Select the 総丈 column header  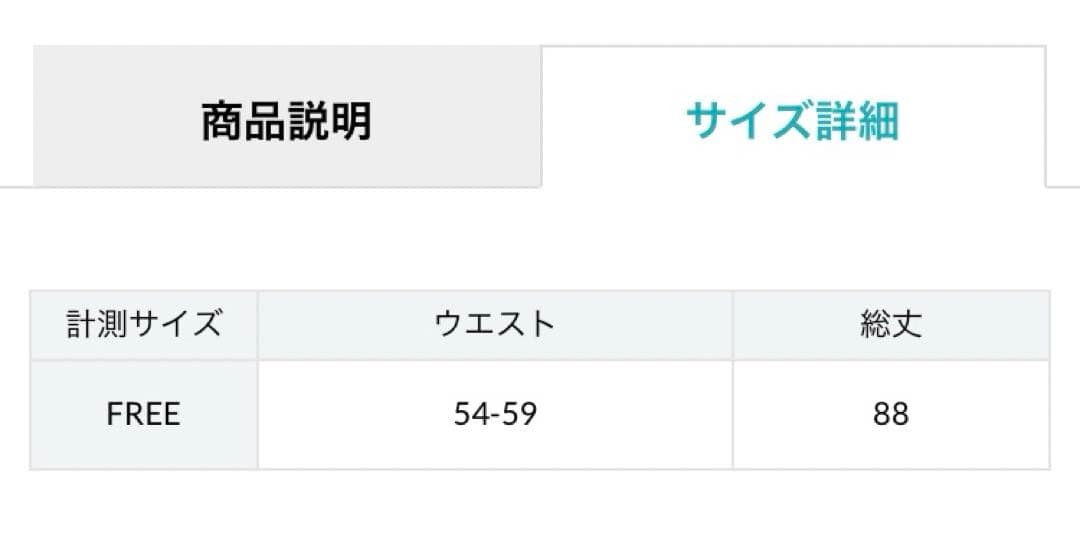[x=890, y=325]
